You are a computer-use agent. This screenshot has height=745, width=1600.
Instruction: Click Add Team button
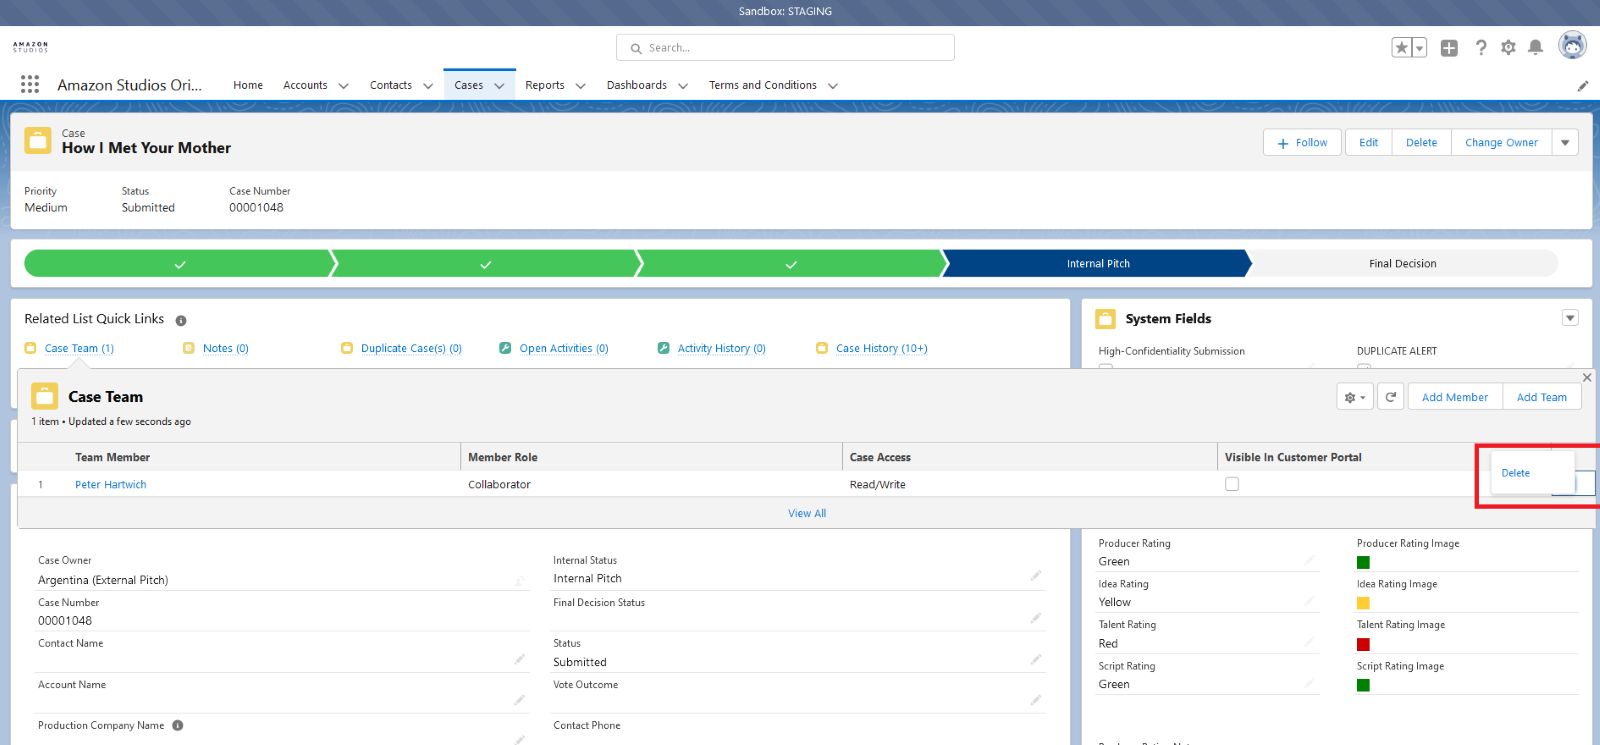click(1541, 397)
